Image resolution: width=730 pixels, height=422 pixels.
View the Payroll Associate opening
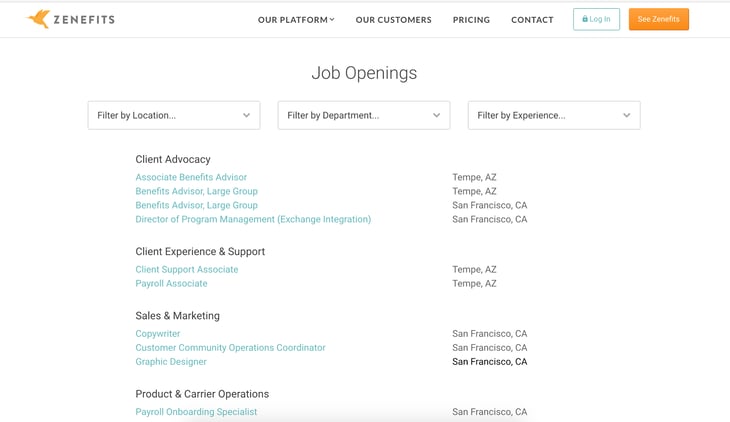171,284
